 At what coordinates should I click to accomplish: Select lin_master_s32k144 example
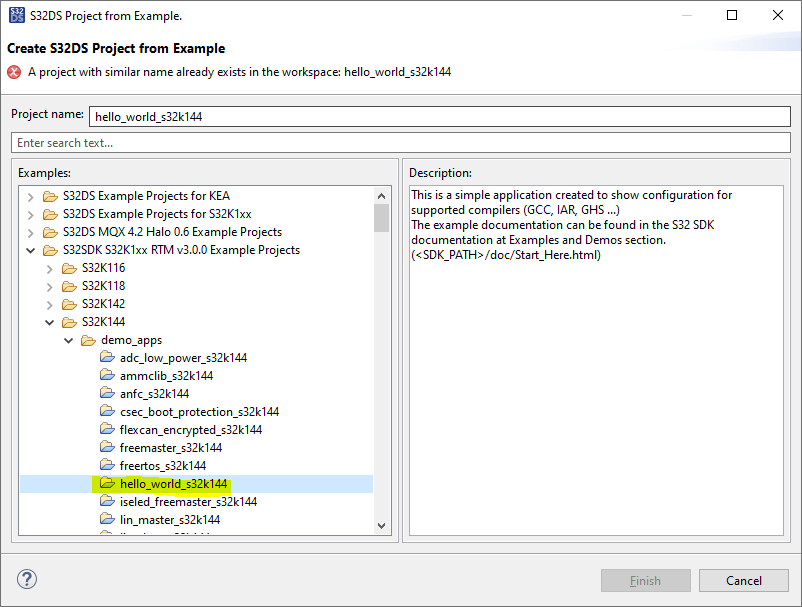pyautogui.click(x=170, y=520)
